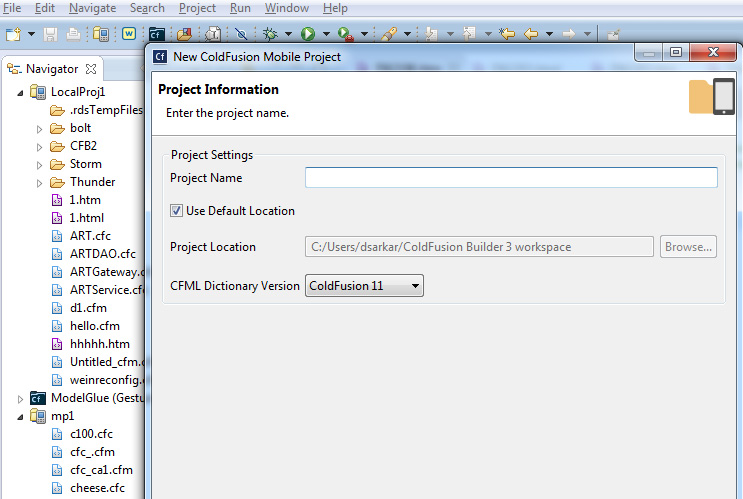Expand the ModelGlue project node

pyautogui.click(x=20, y=399)
